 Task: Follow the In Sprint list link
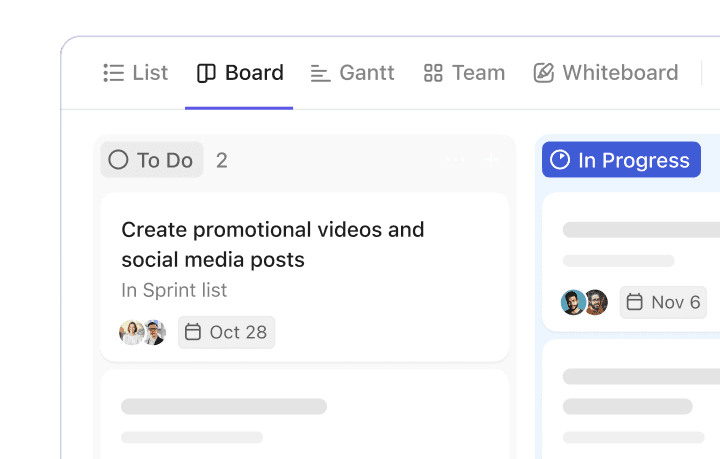click(x=174, y=290)
